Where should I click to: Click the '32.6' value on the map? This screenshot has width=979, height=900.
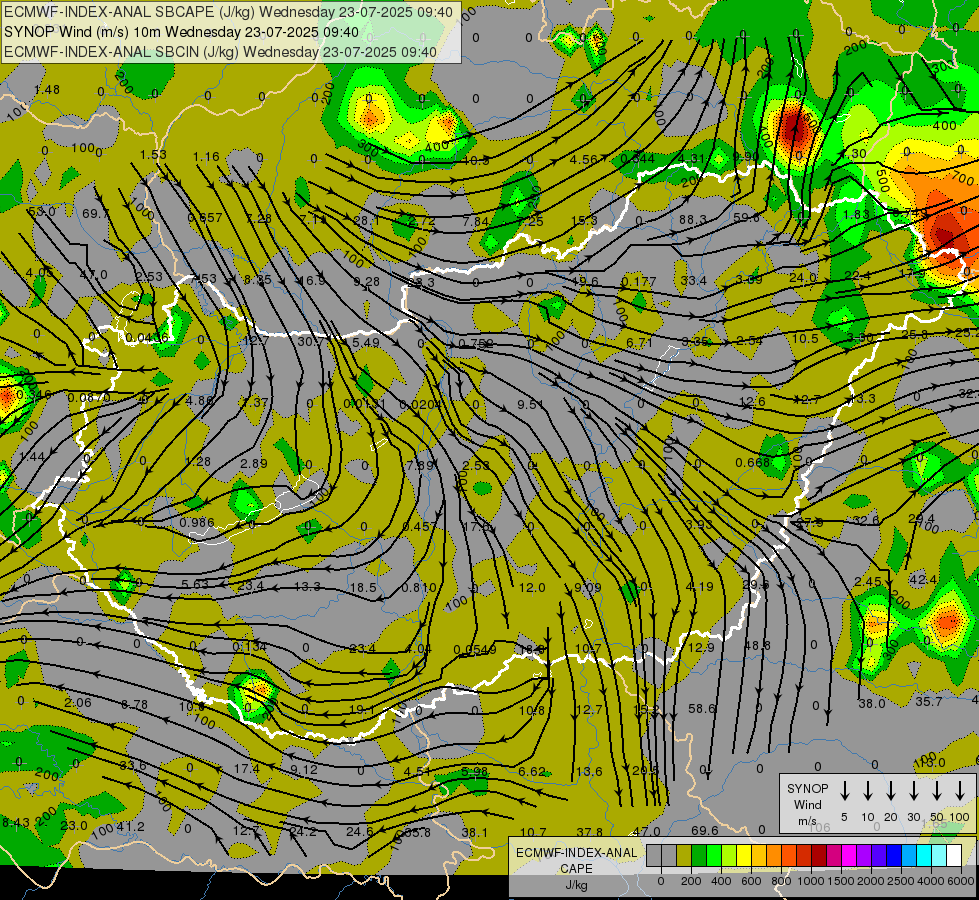866,520
